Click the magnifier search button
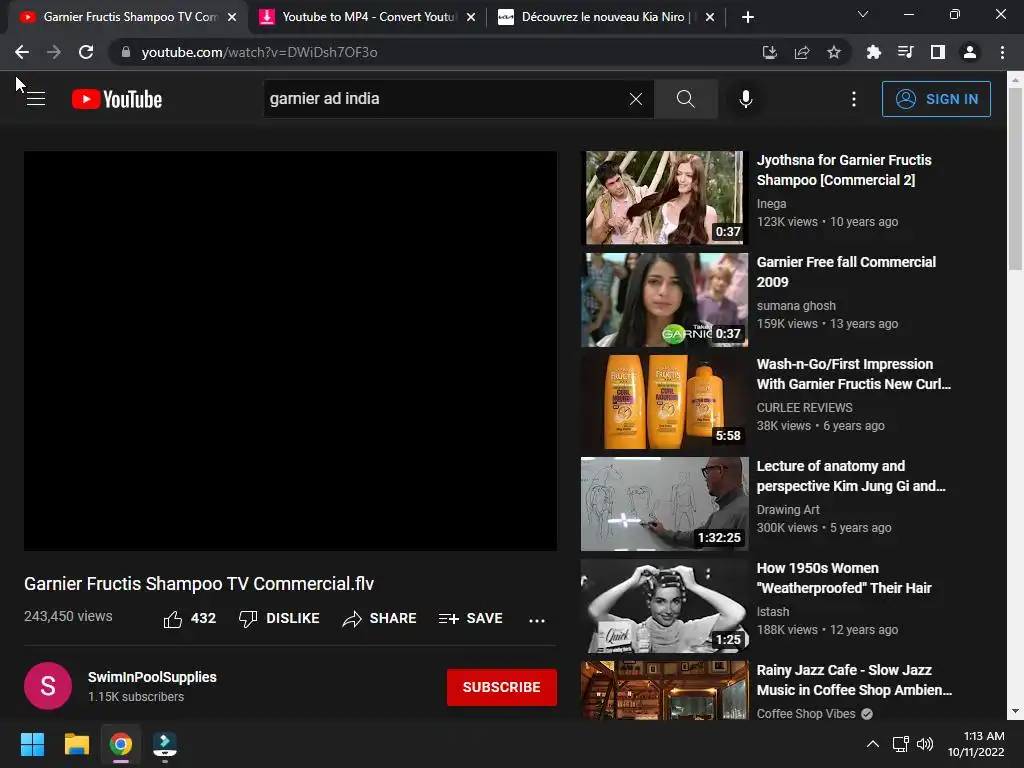This screenshot has height=768, width=1024. pyautogui.click(x=686, y=99)
